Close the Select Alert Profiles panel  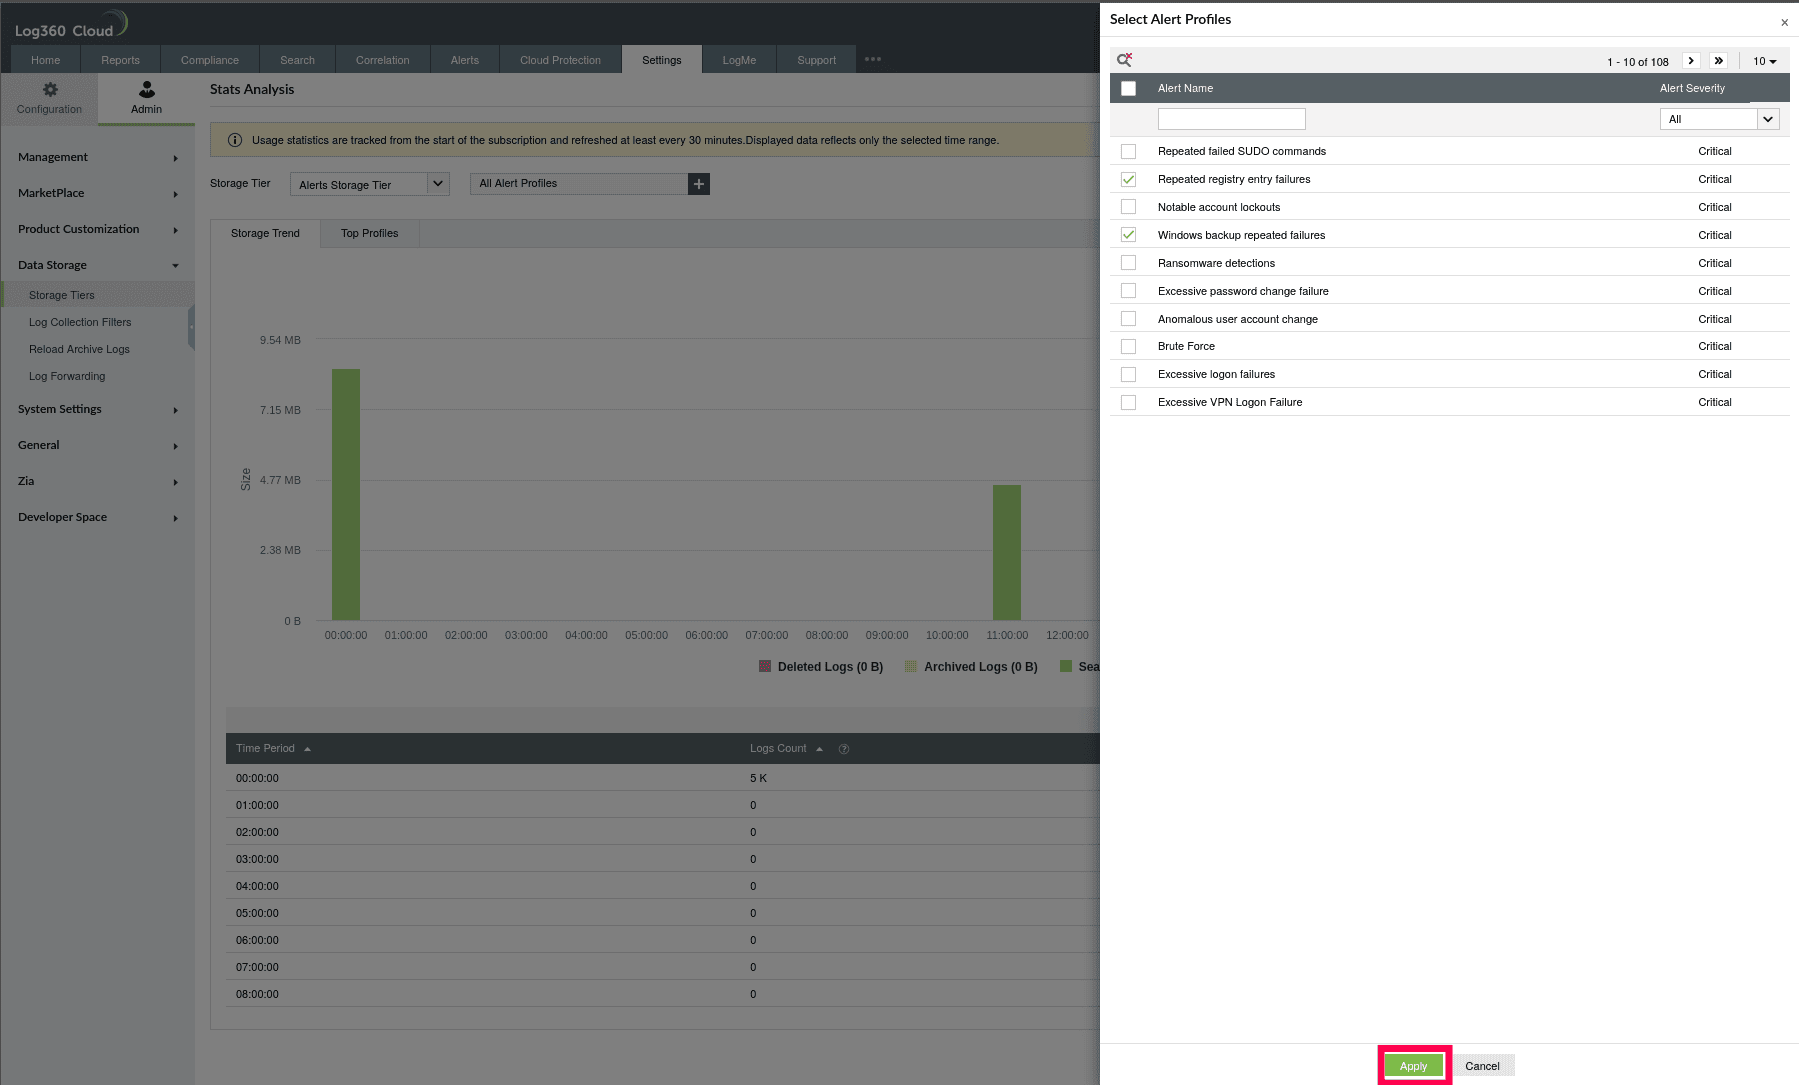point(1784,22)
